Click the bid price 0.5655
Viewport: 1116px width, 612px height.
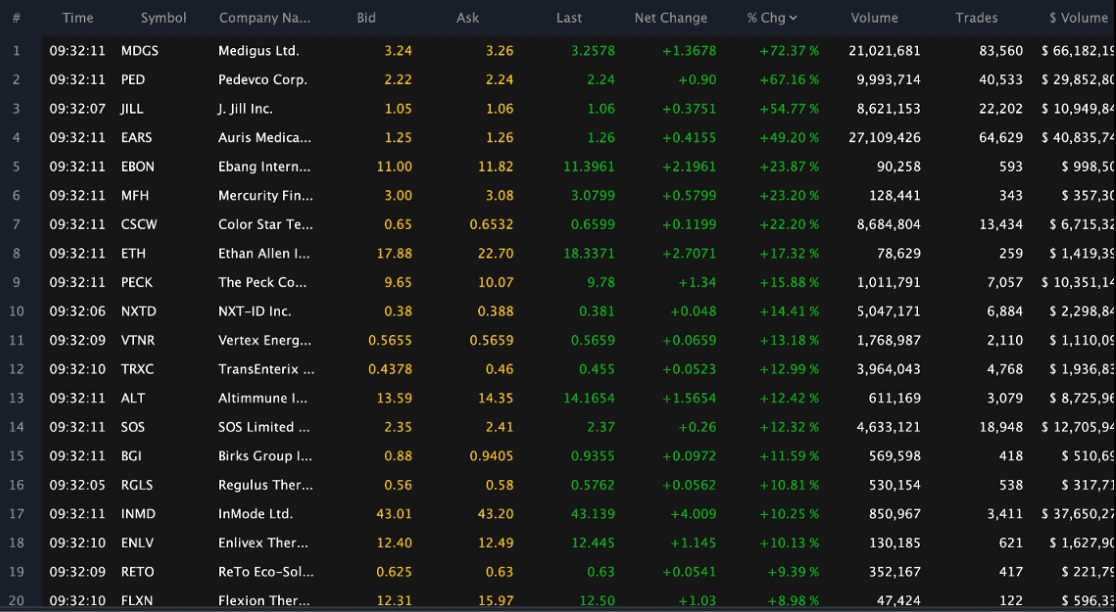tap(390, 340)
